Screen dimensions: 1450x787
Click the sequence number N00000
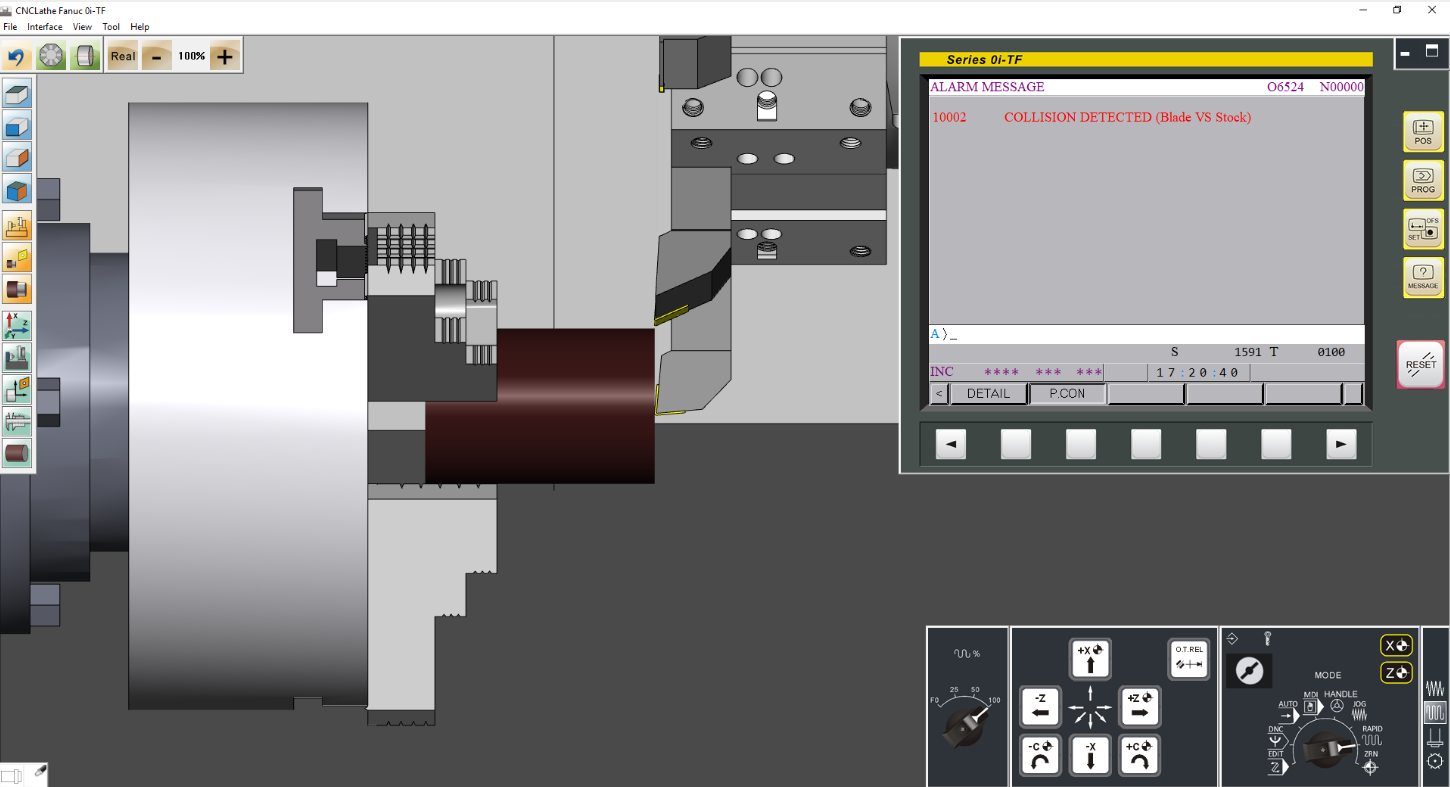(x=1341, y=87)
